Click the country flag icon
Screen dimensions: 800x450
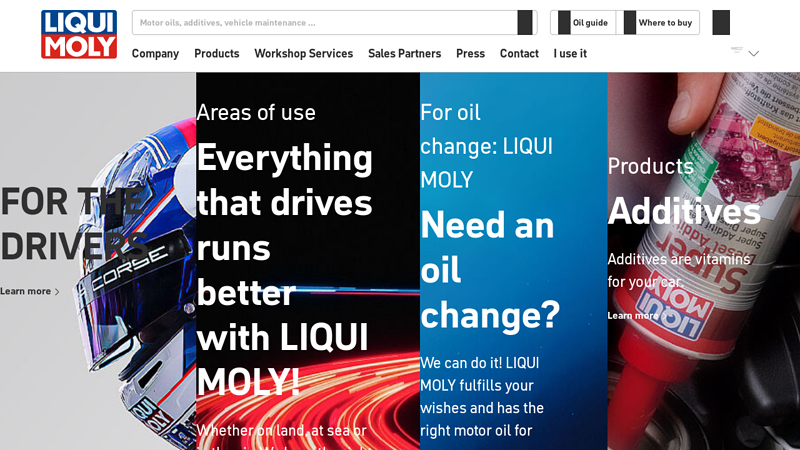(x=736, y=50)
